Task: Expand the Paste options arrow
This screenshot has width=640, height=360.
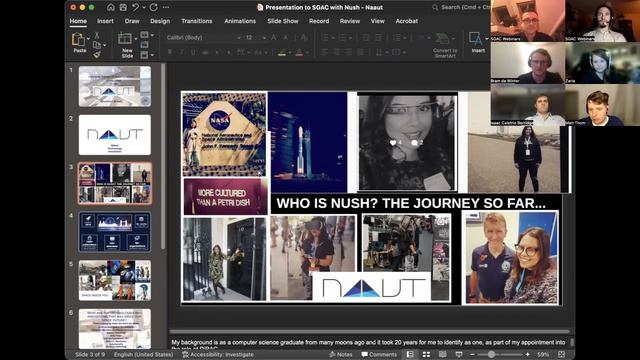Action: tap(89, 39)
